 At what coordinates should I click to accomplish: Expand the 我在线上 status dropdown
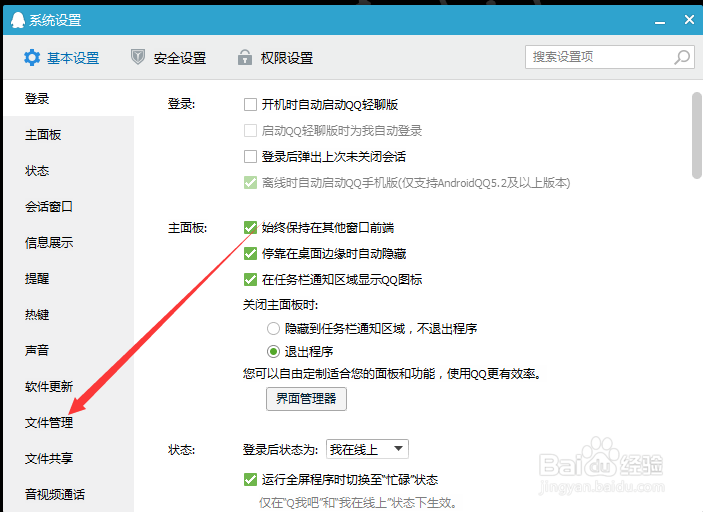point(367,449)
